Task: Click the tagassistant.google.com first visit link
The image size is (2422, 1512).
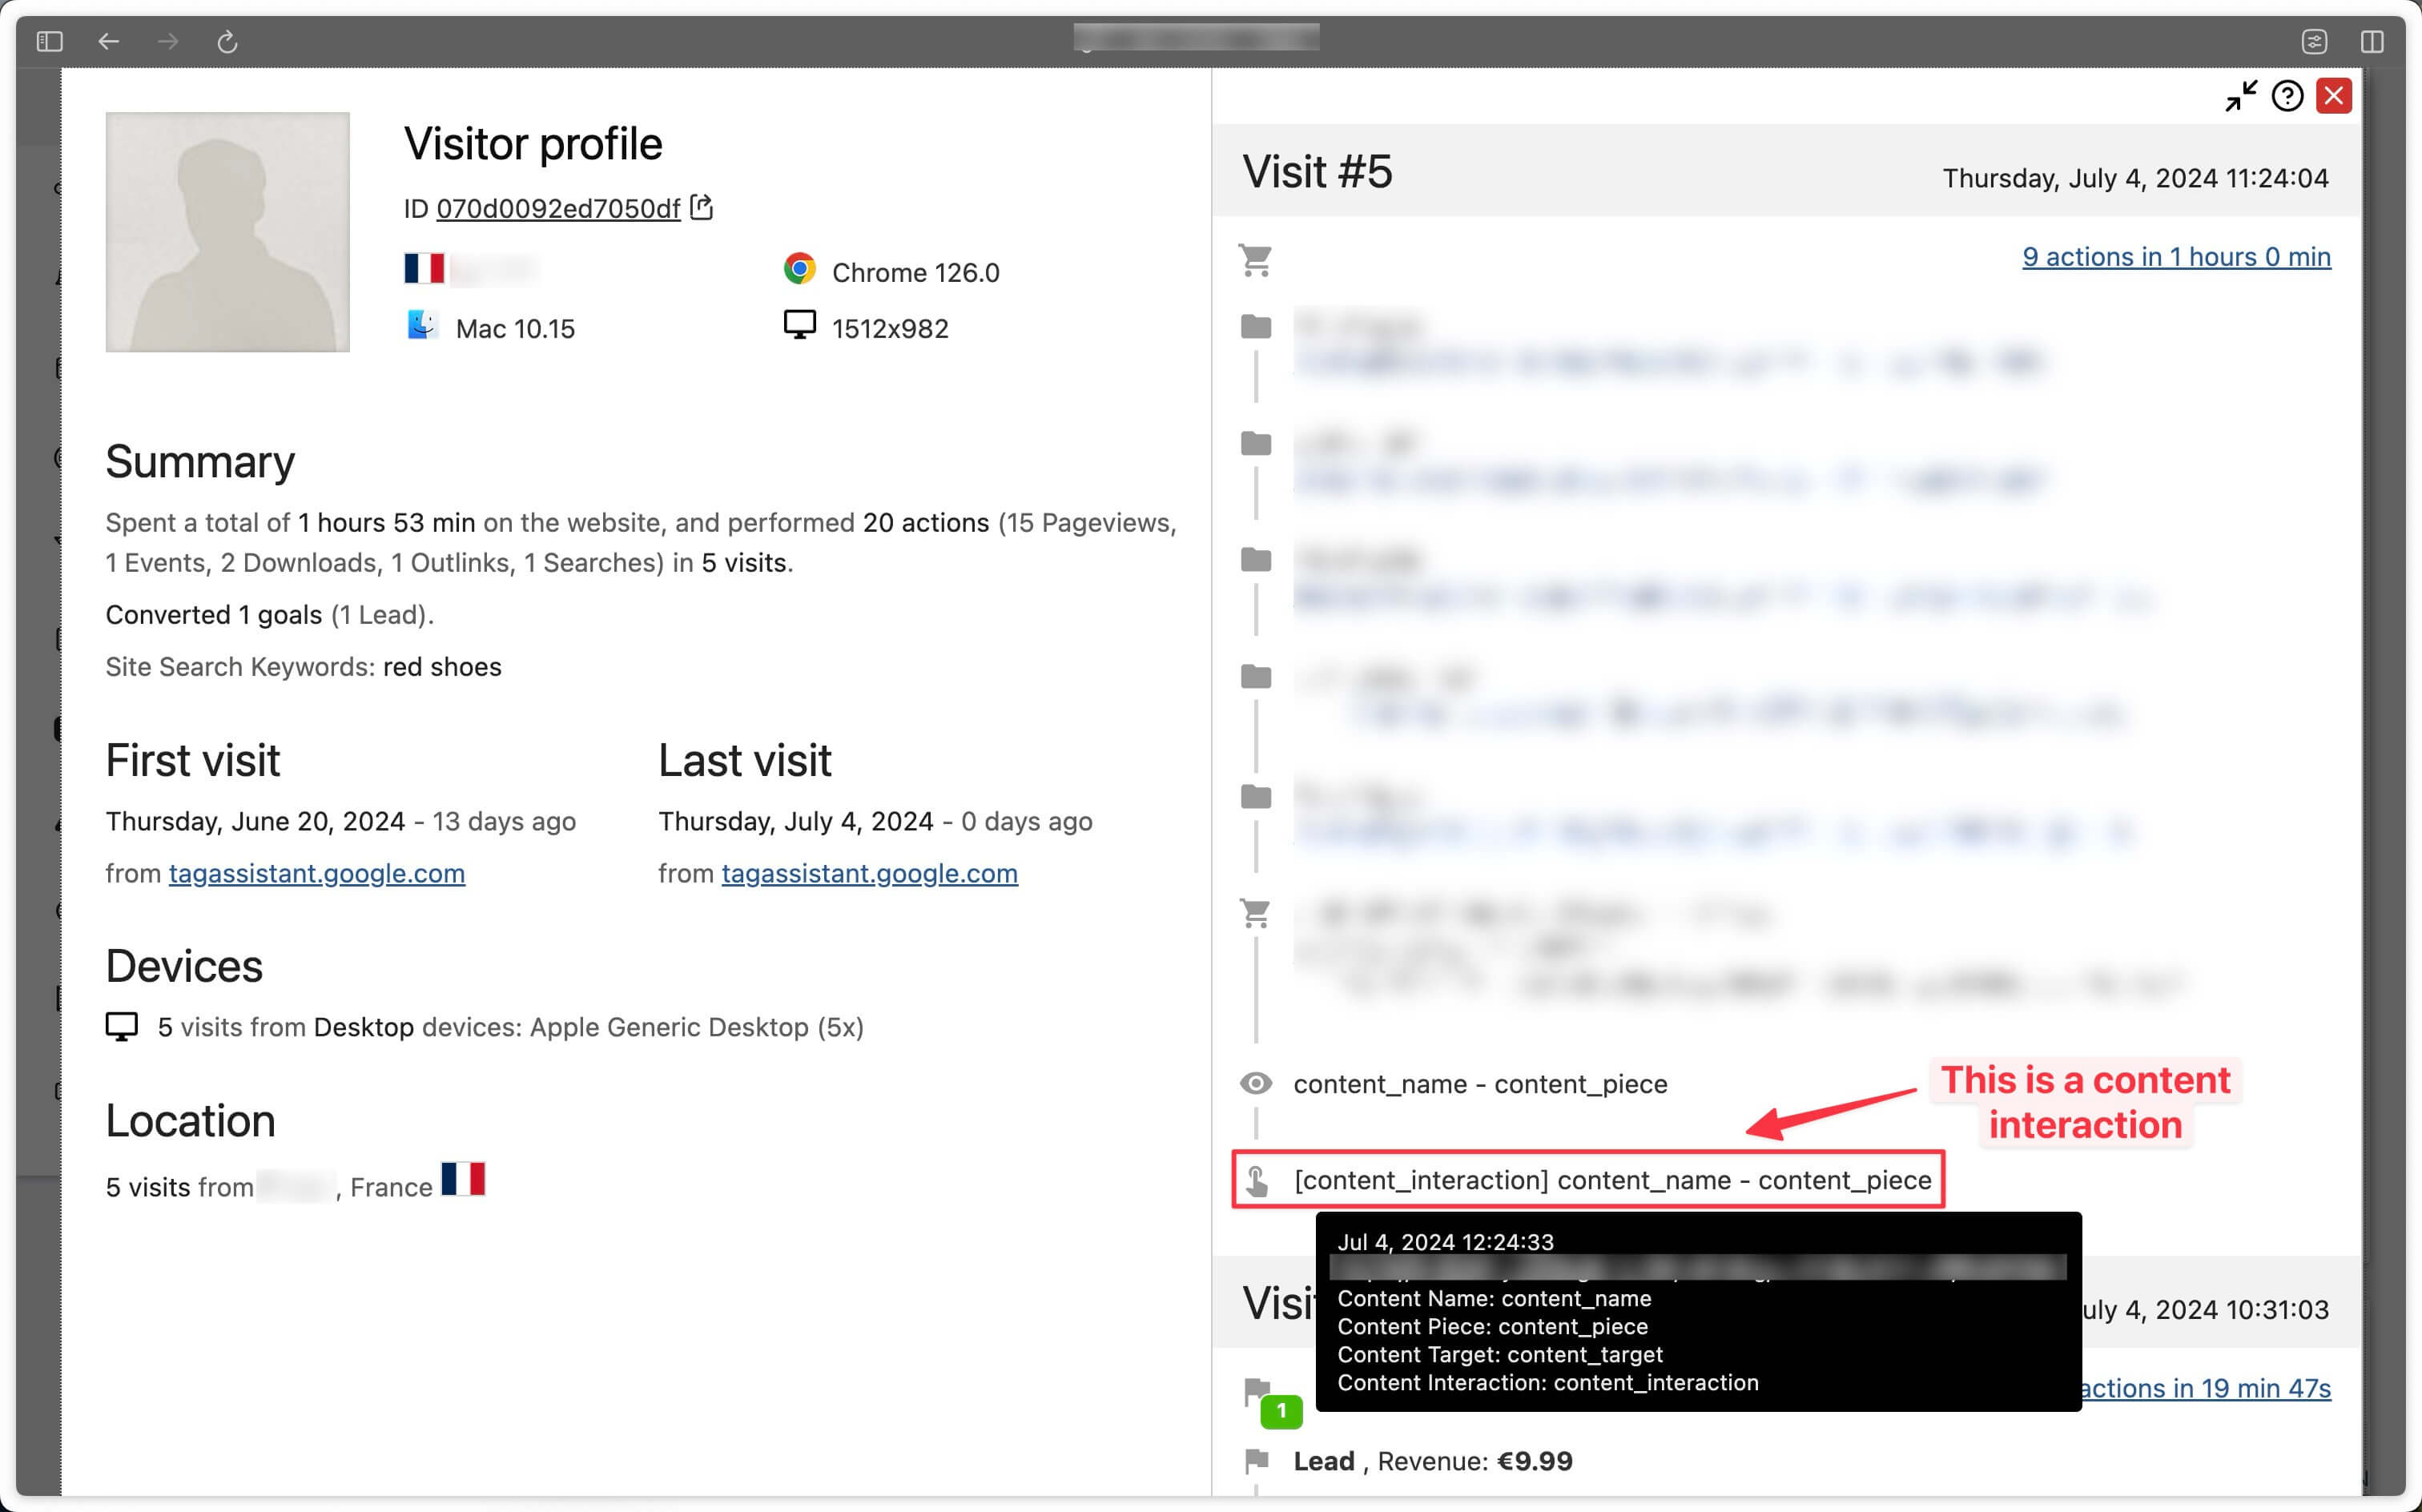Action: click(x=315, y=871)
